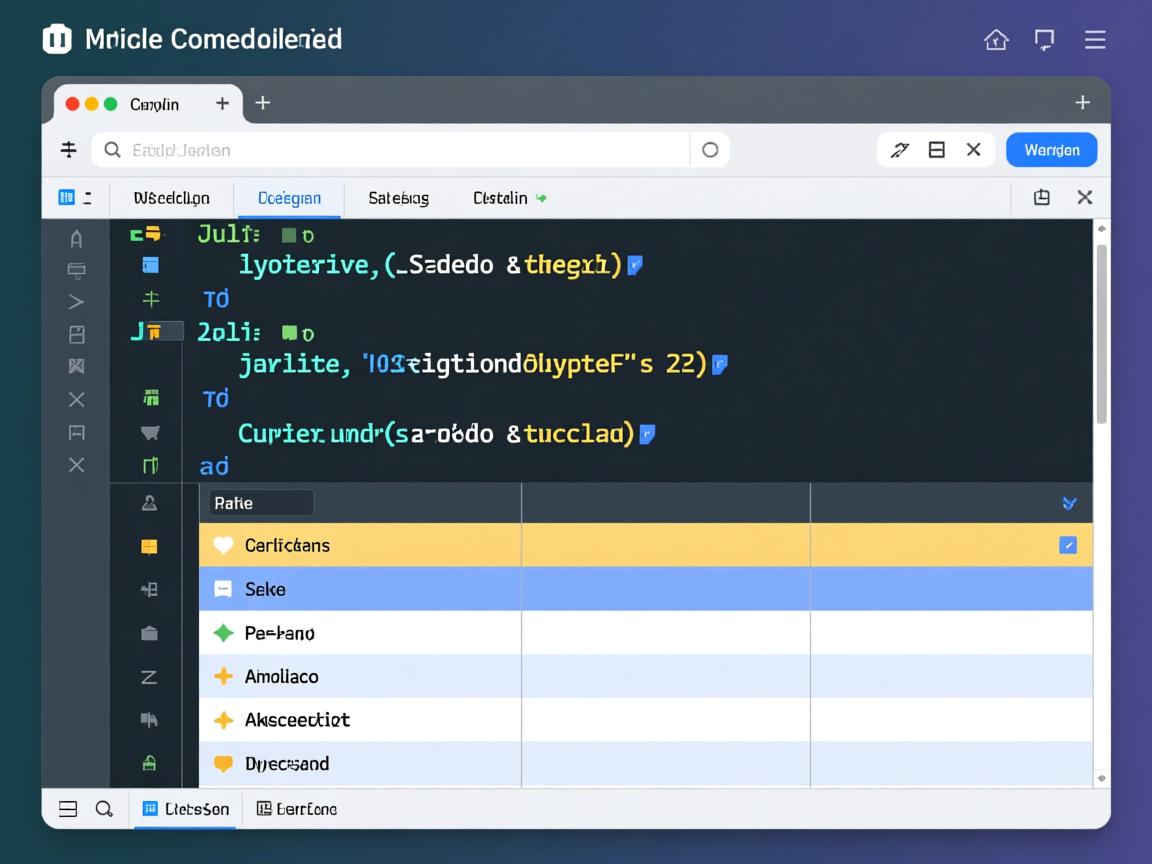This screenshot has height=864, width=1152.
Task: Click the panel layout icon in the tab row
Action: (x=1041, y=198)
